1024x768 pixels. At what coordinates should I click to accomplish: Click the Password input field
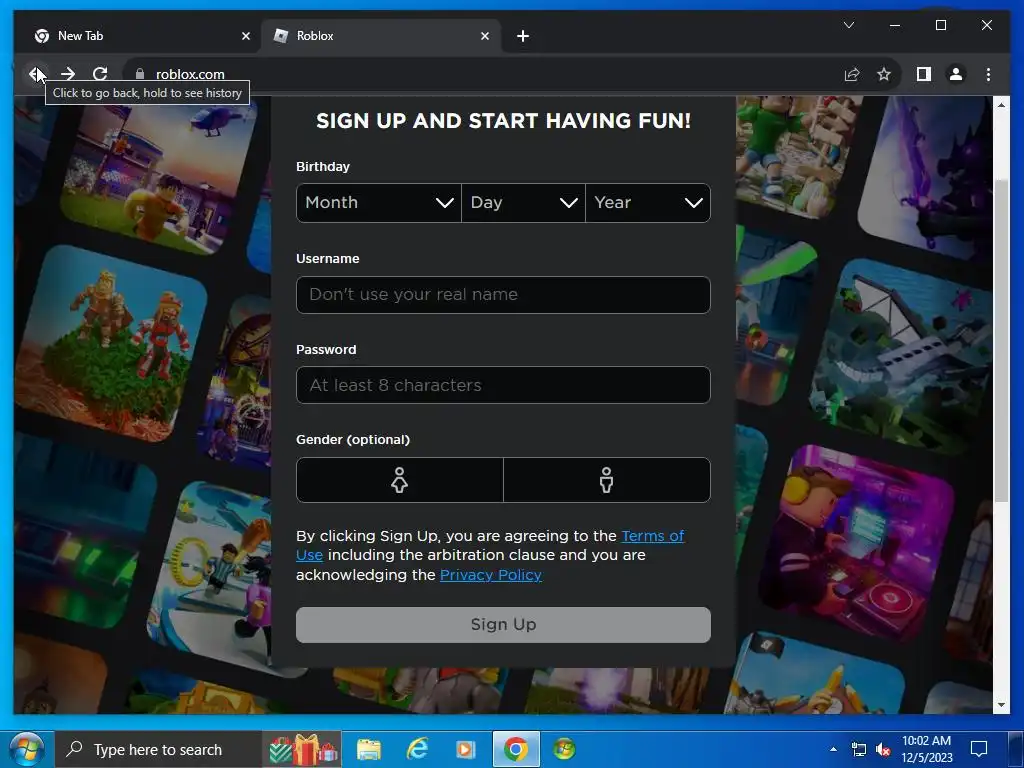[503, 385]
